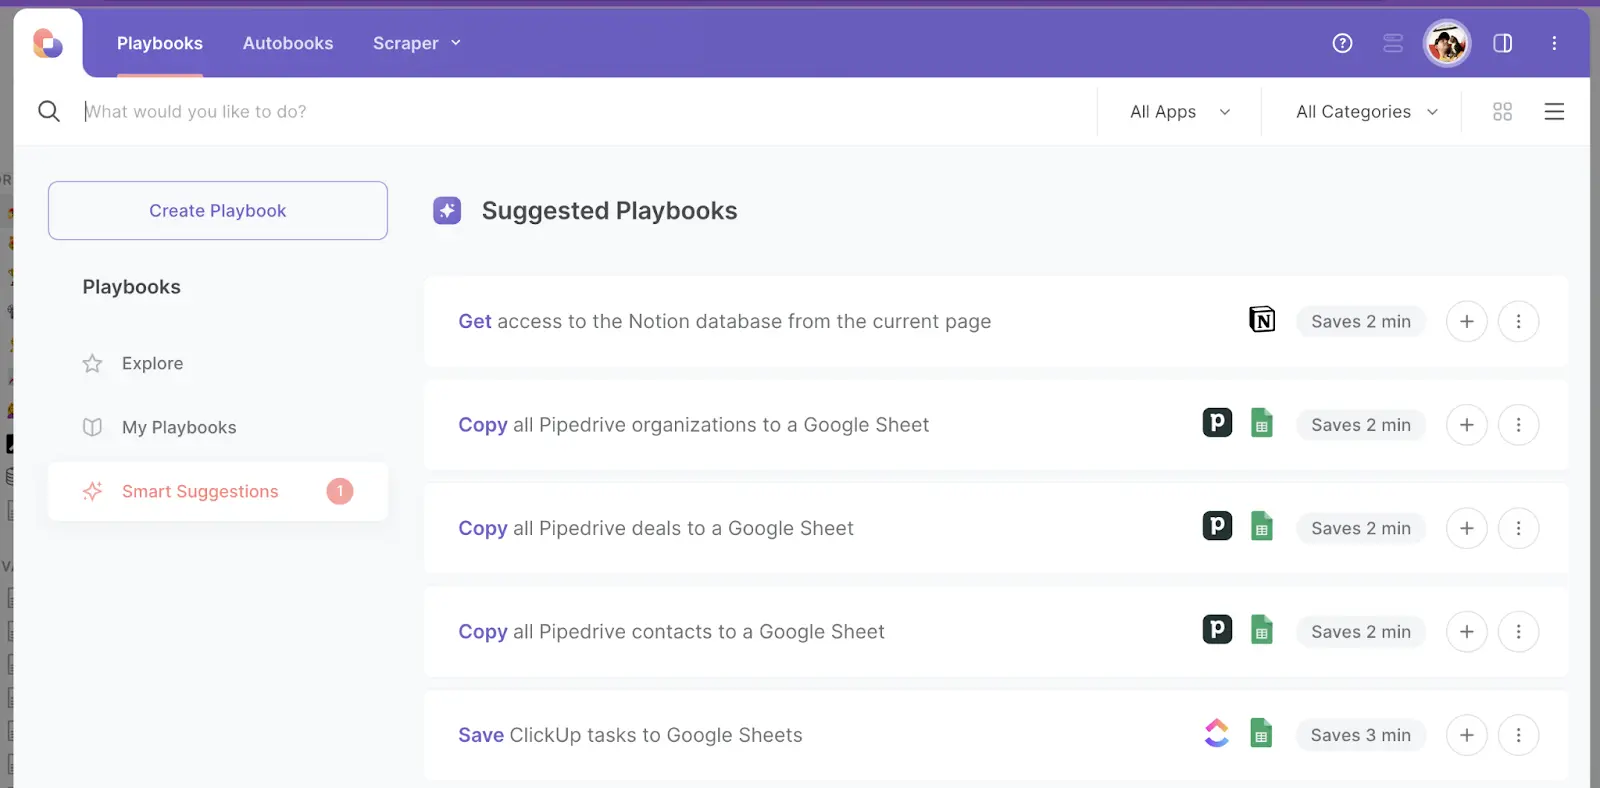Select Explore in the sidebar
The width and height of the screenshot is (1600, 788).
point(152,363)
